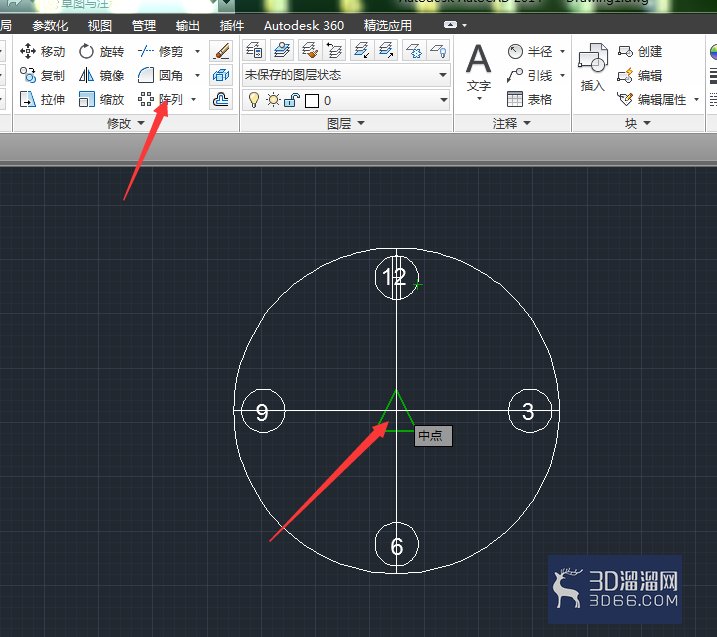
Task: Click the 创建 (Create) block button
Action: pos(640,51)
